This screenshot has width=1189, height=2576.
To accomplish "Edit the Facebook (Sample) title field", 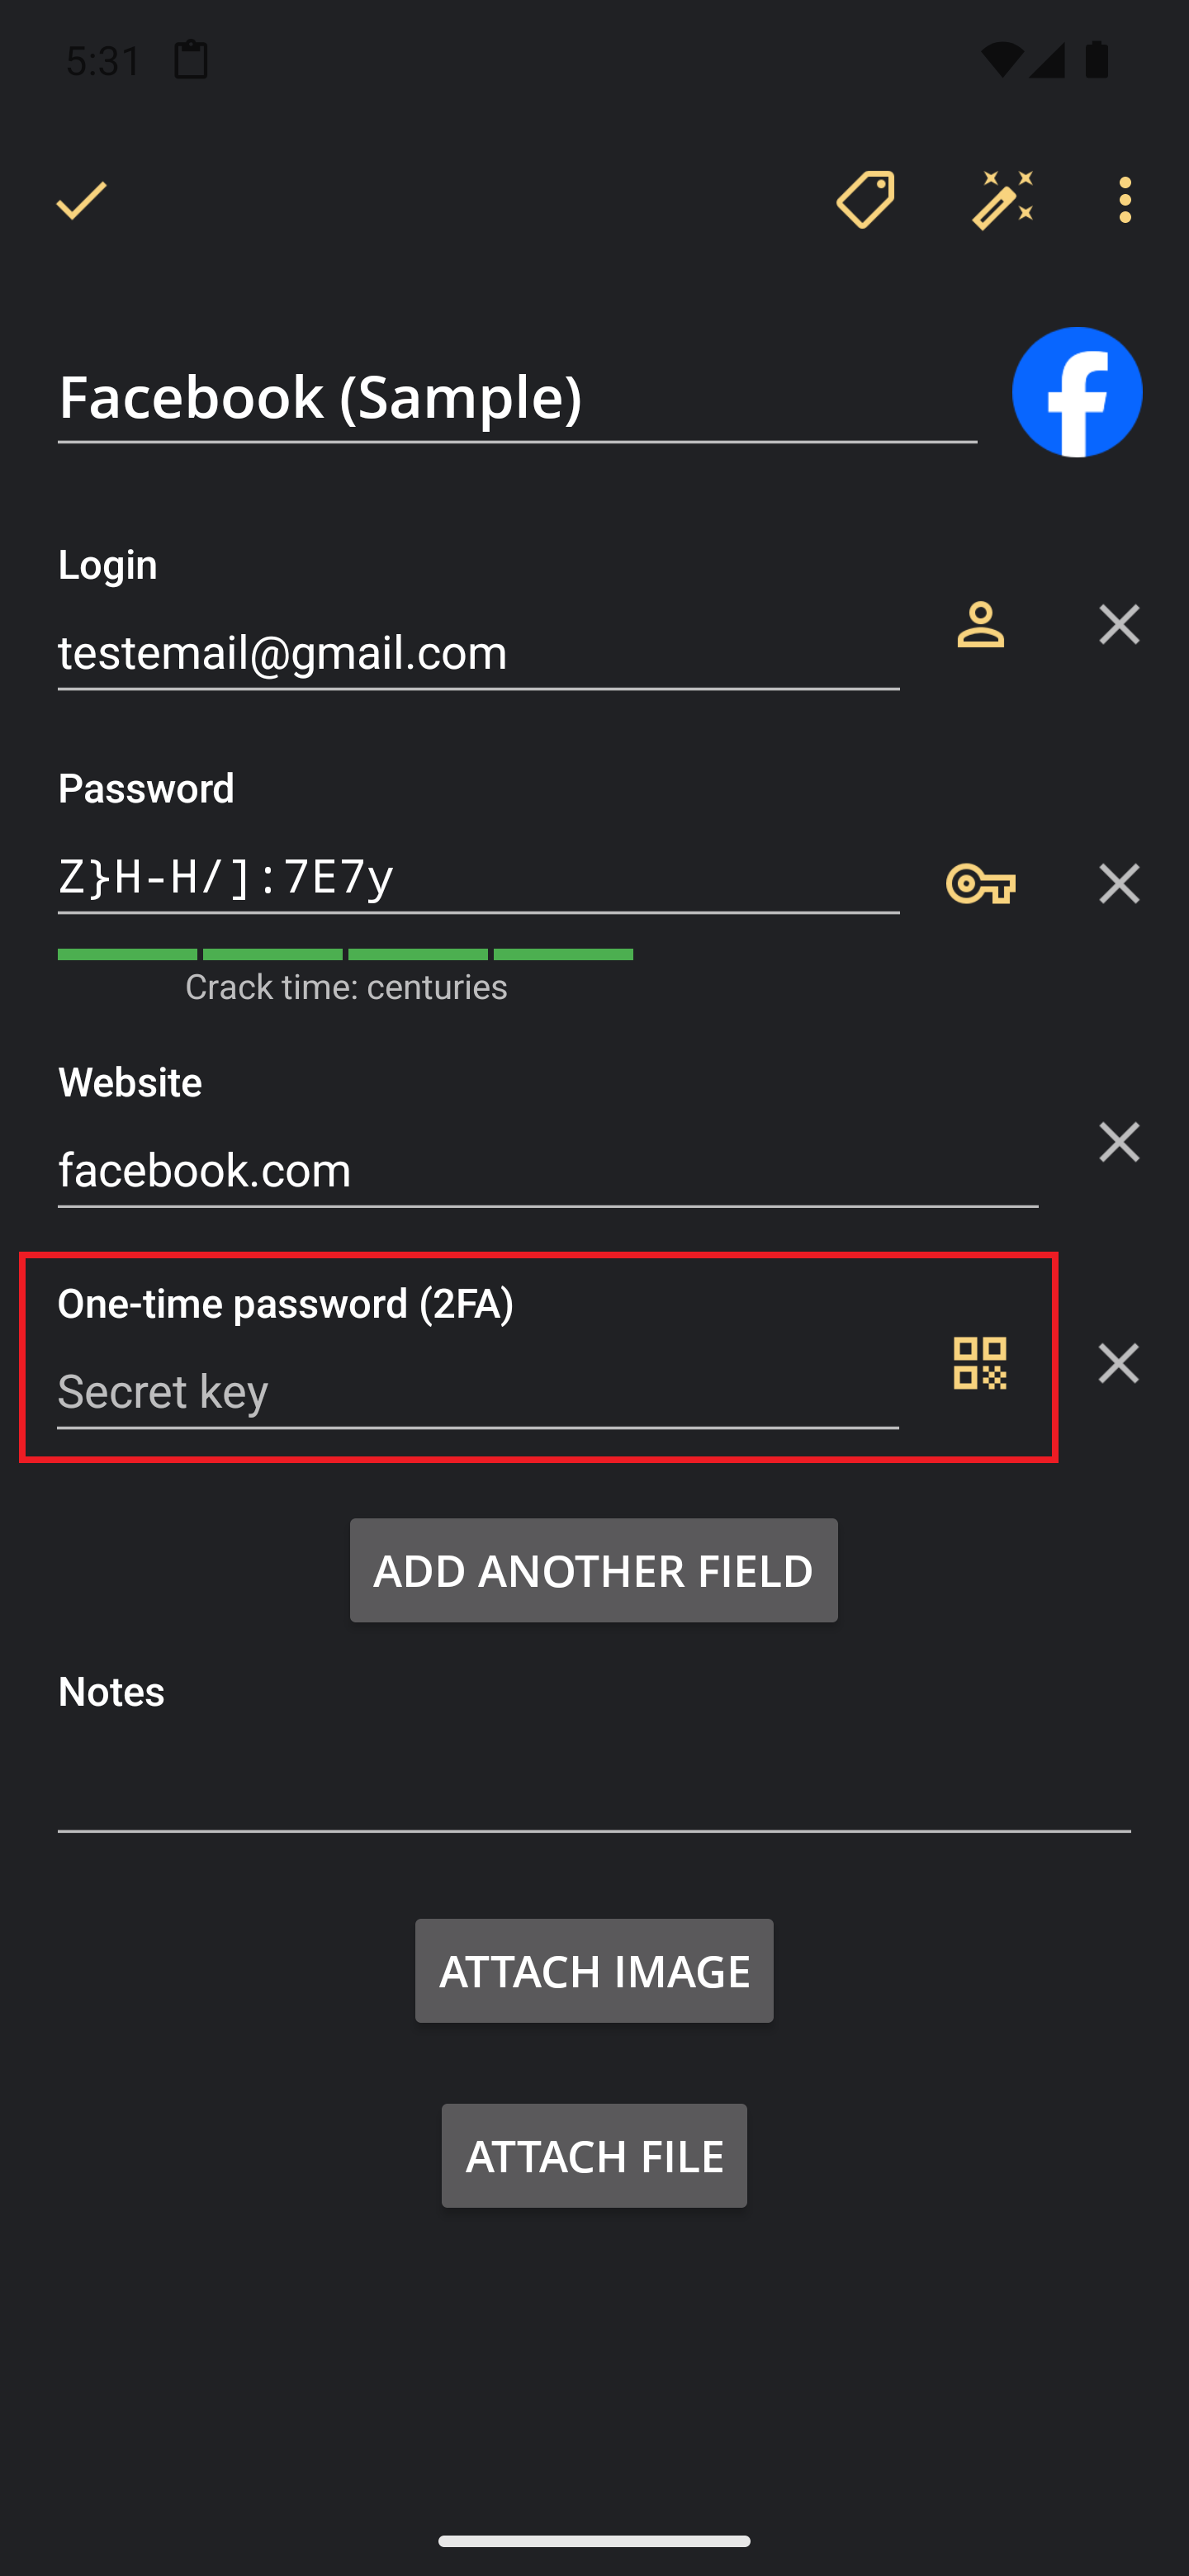I will pos(517,399).
